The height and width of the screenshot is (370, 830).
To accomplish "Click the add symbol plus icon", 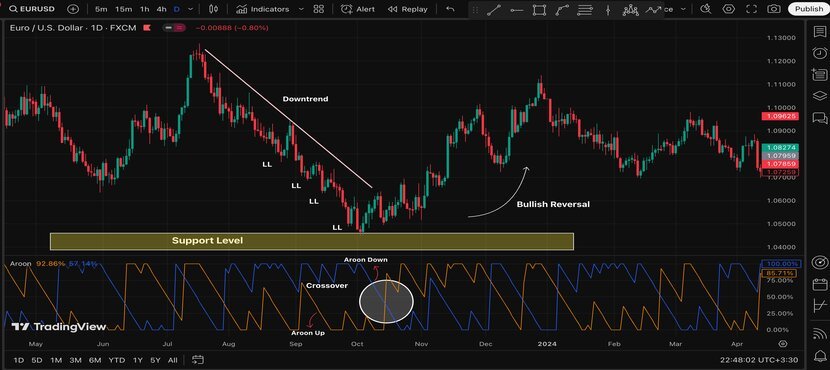I will 74,9.
